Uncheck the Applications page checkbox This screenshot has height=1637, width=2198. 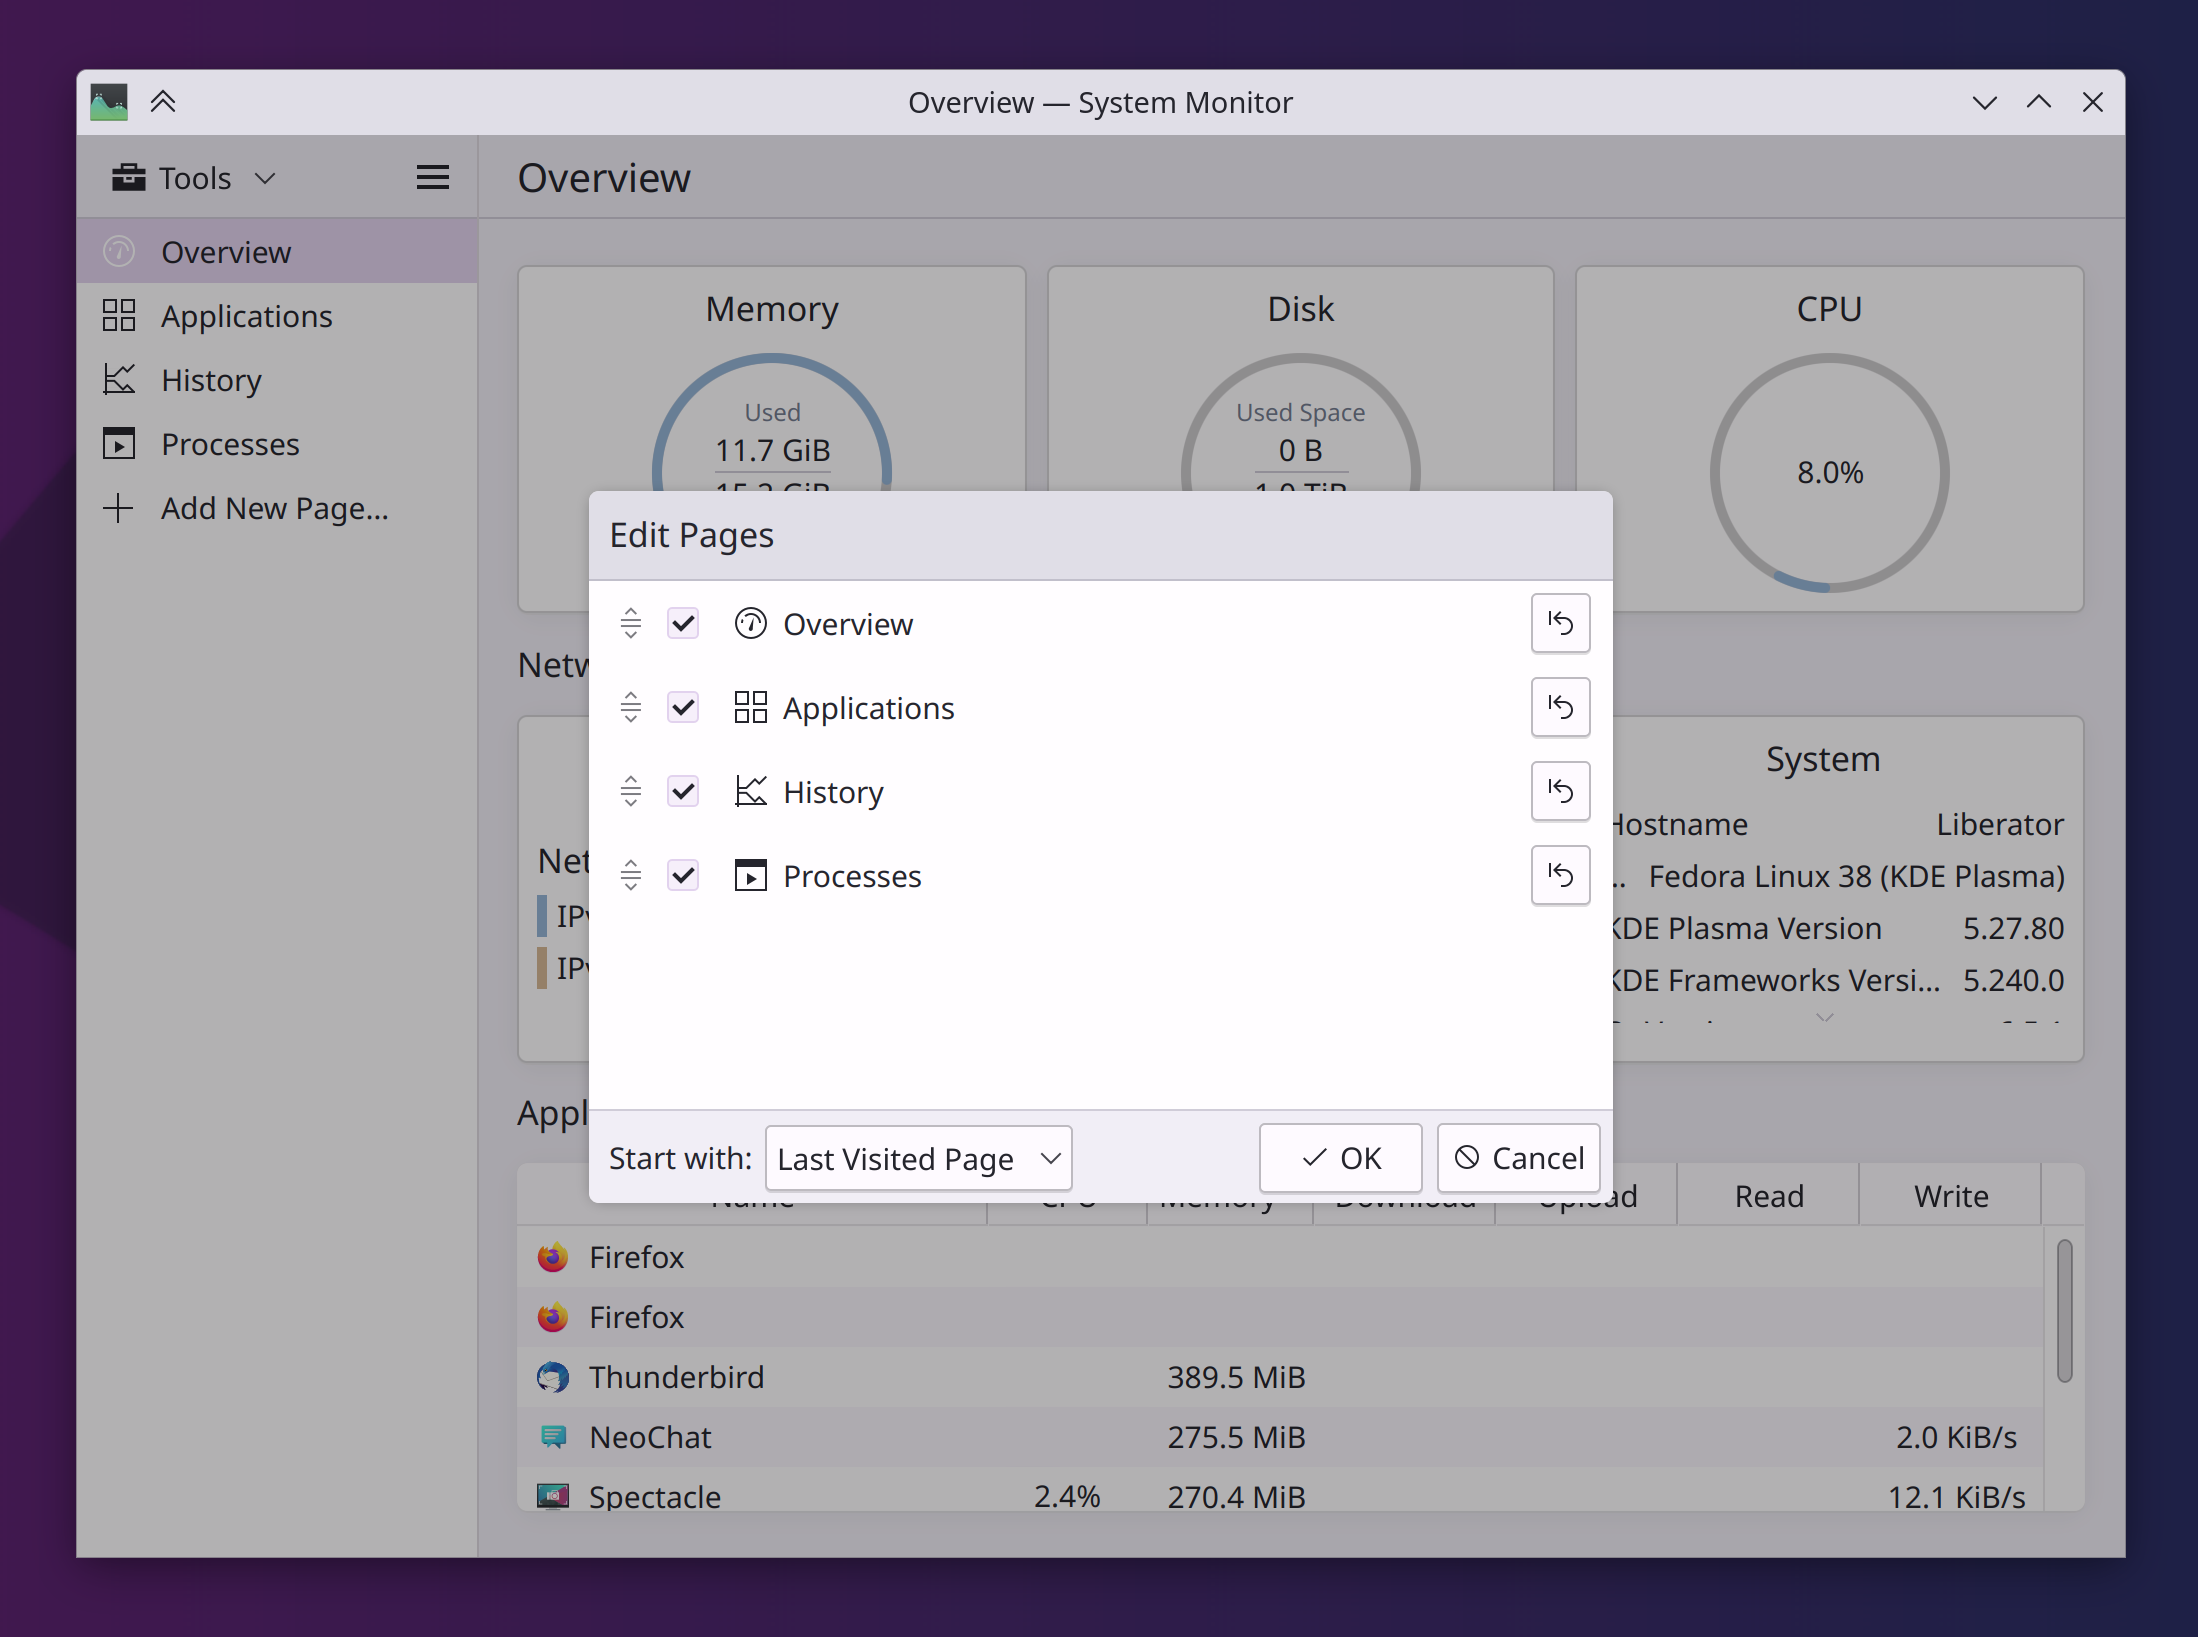coord(683,707)
